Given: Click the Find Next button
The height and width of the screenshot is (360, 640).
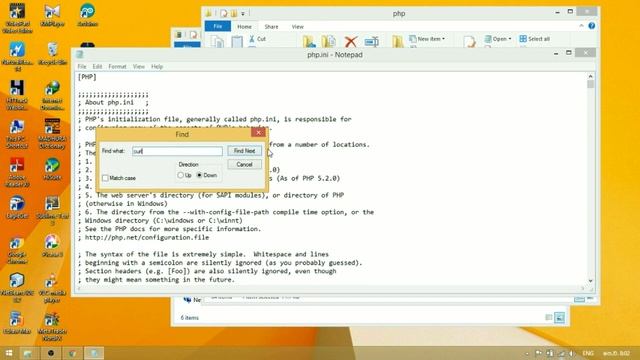Looking at the screenshot, I should tap(244, 151).
